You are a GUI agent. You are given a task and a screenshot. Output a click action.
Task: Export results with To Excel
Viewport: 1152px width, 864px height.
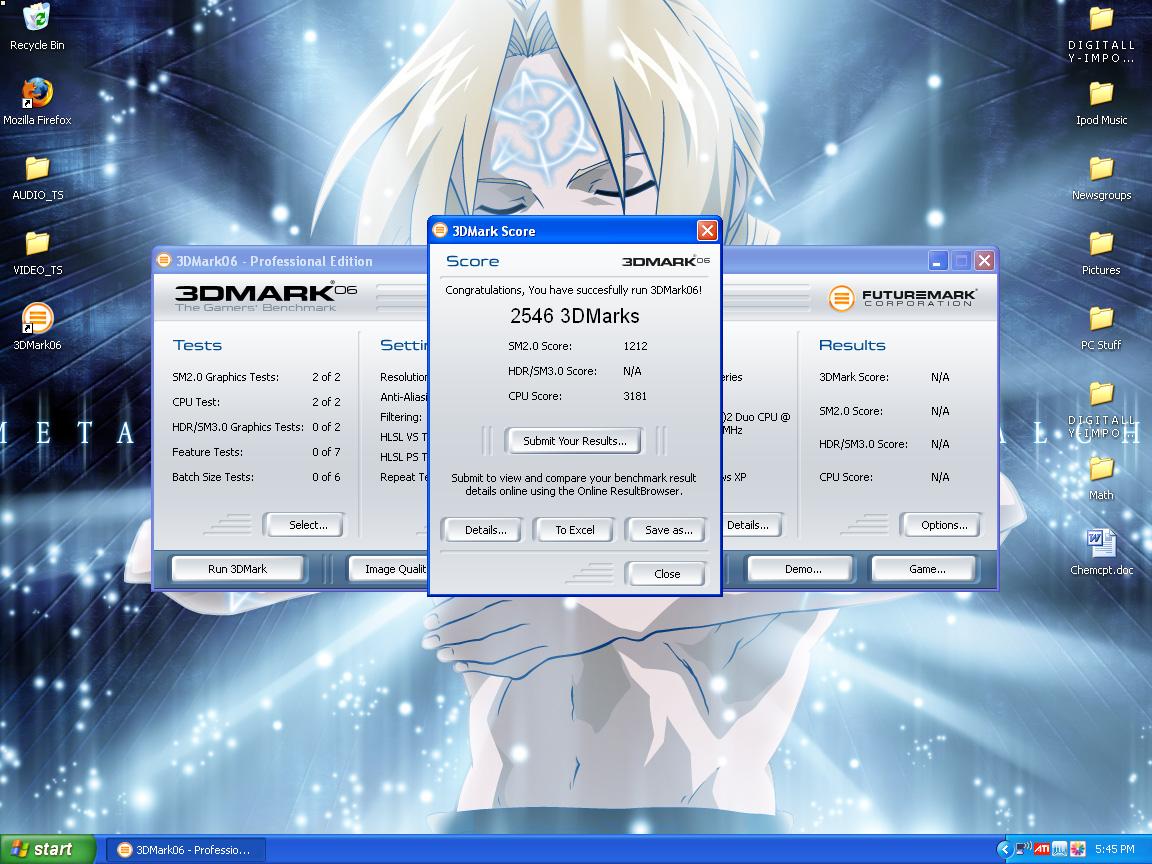(x=574, y=530)
